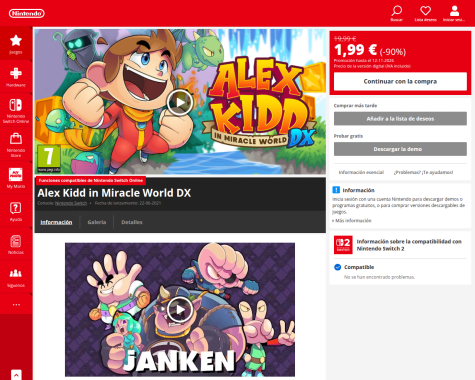This screenshot has width=475, height=380.
Task: Switch to the Detalles tab
Action: (132, 222)
